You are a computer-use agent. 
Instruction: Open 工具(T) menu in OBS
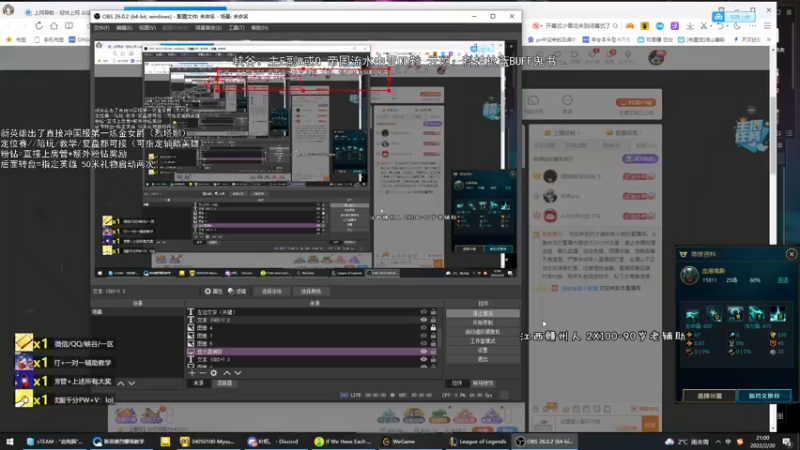[236, 28]
